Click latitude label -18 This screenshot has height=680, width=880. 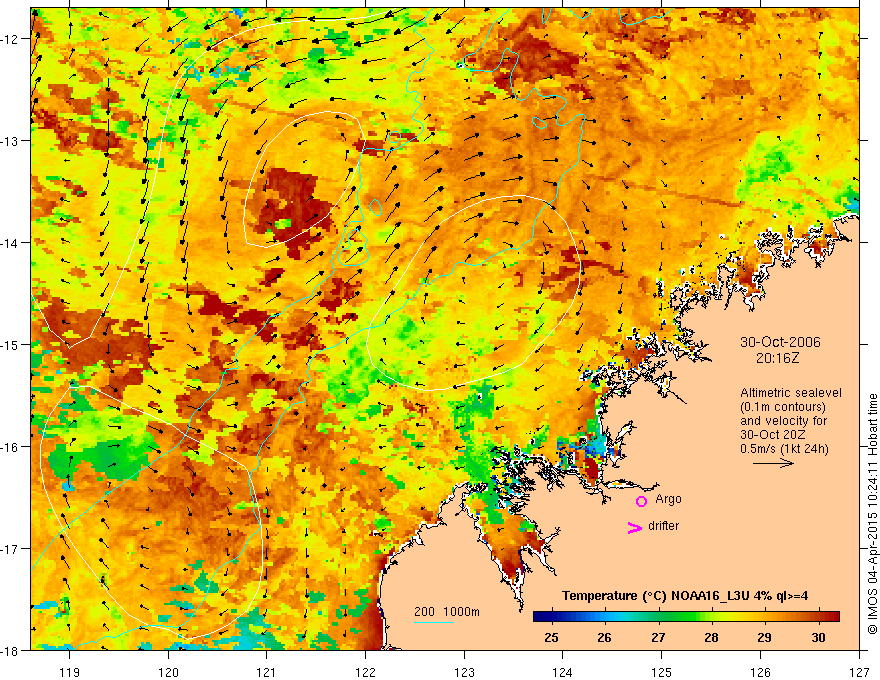[11, 650]
